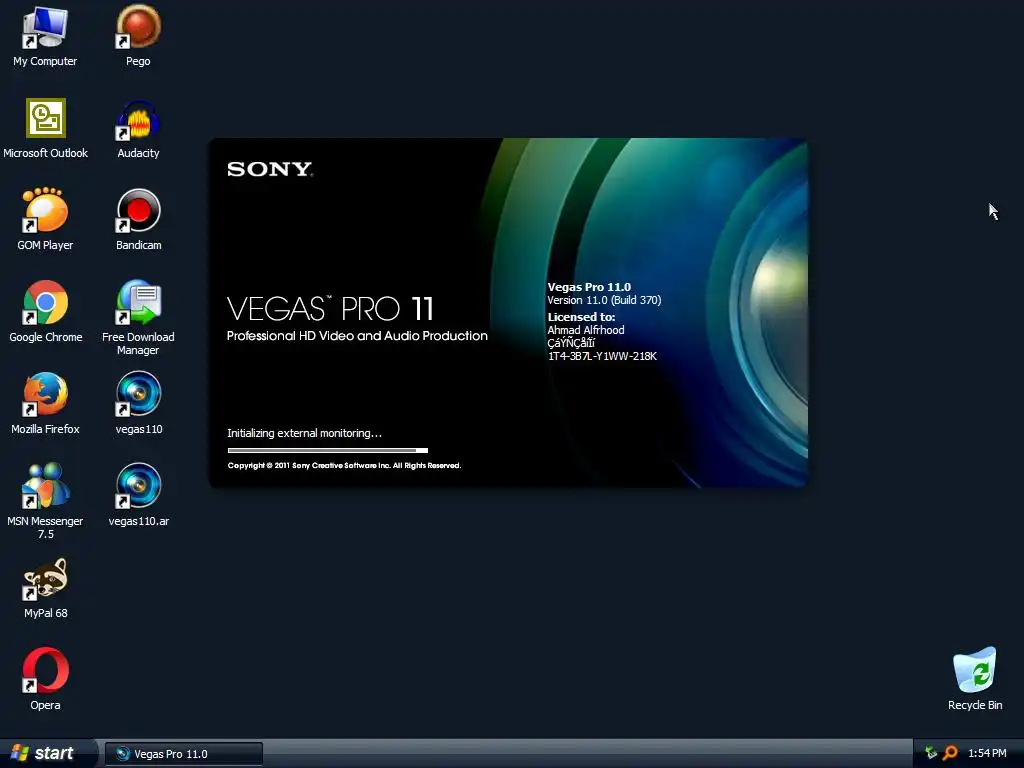Image resolution: width=1024 pixels, height=768 pixels.
Task: Click the VEGAS PRO 11 title logo
Action: pos(330,309)
